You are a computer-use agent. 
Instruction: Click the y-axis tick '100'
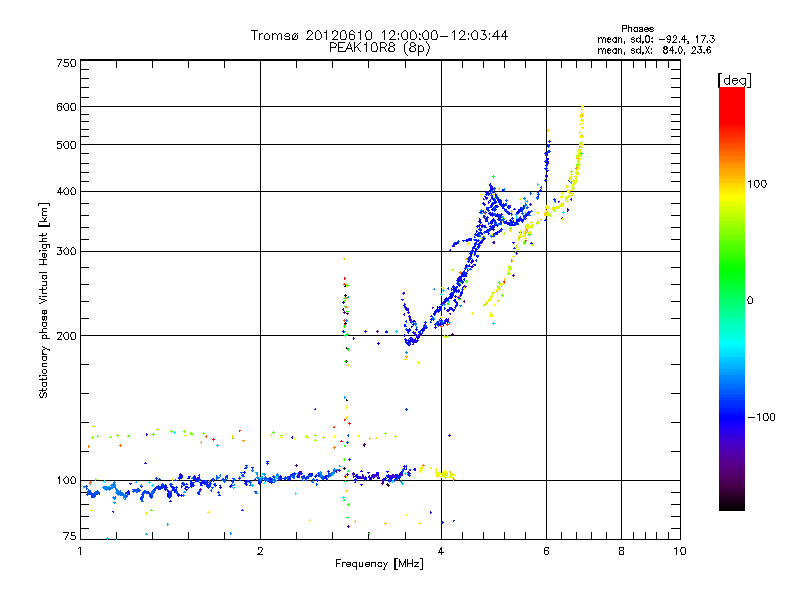66,481
